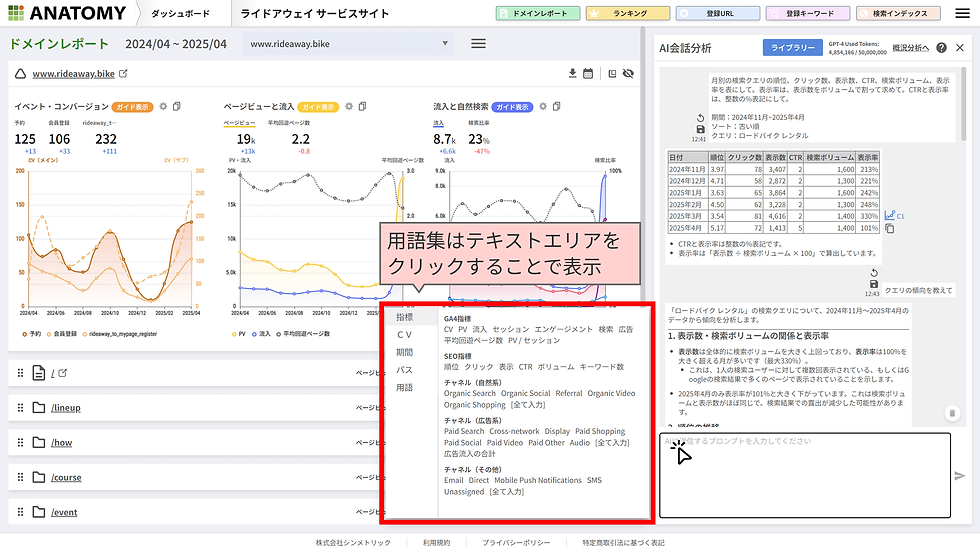Open the top-right hamburger main menu
The image size is (980, 551).
[x=962, y=13]
